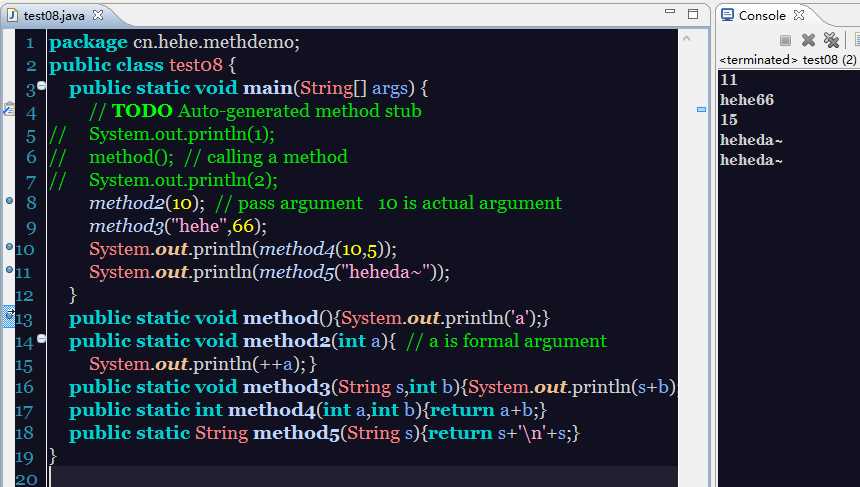The height and width of the screenshot is (487, 860).
Task: Click 'cn.hehe.methdemo;' package name
Action: click(216, 42)
